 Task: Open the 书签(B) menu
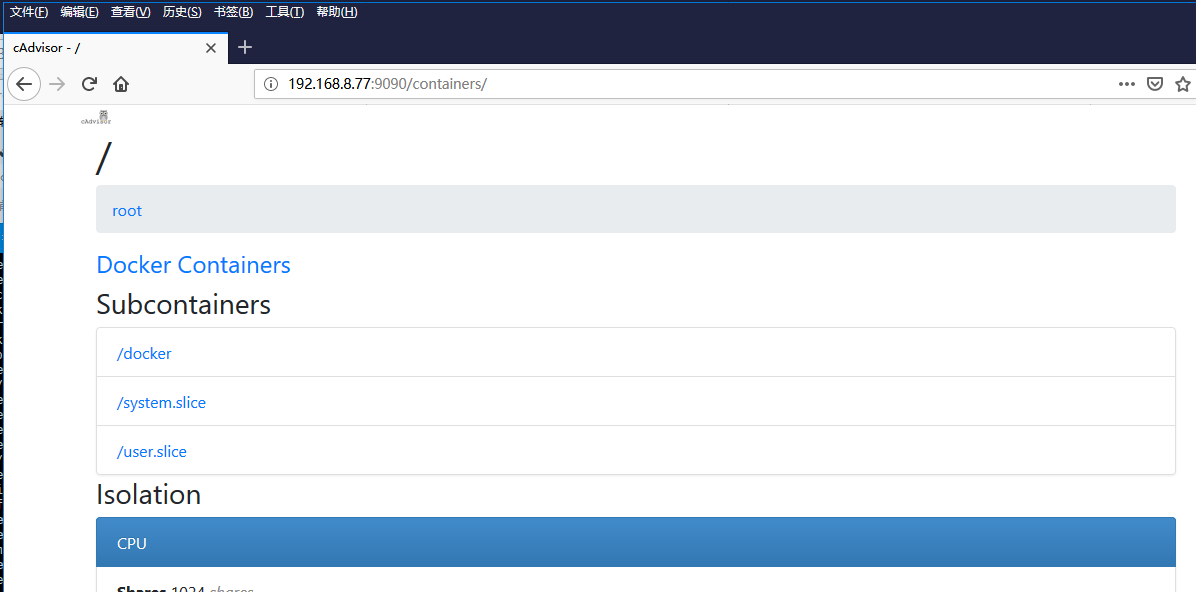(233, 12)
